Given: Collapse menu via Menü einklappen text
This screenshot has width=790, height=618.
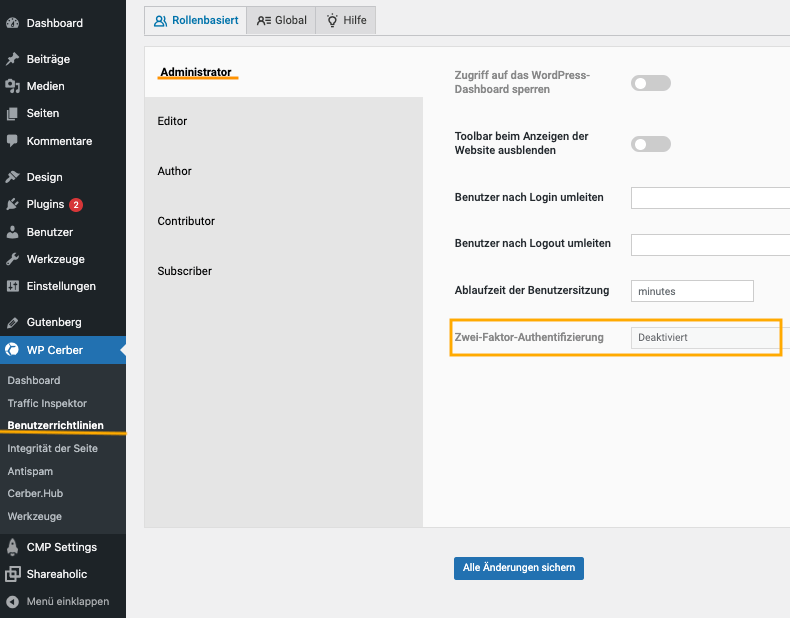Looking at the screenshot, I should [68, 601].
